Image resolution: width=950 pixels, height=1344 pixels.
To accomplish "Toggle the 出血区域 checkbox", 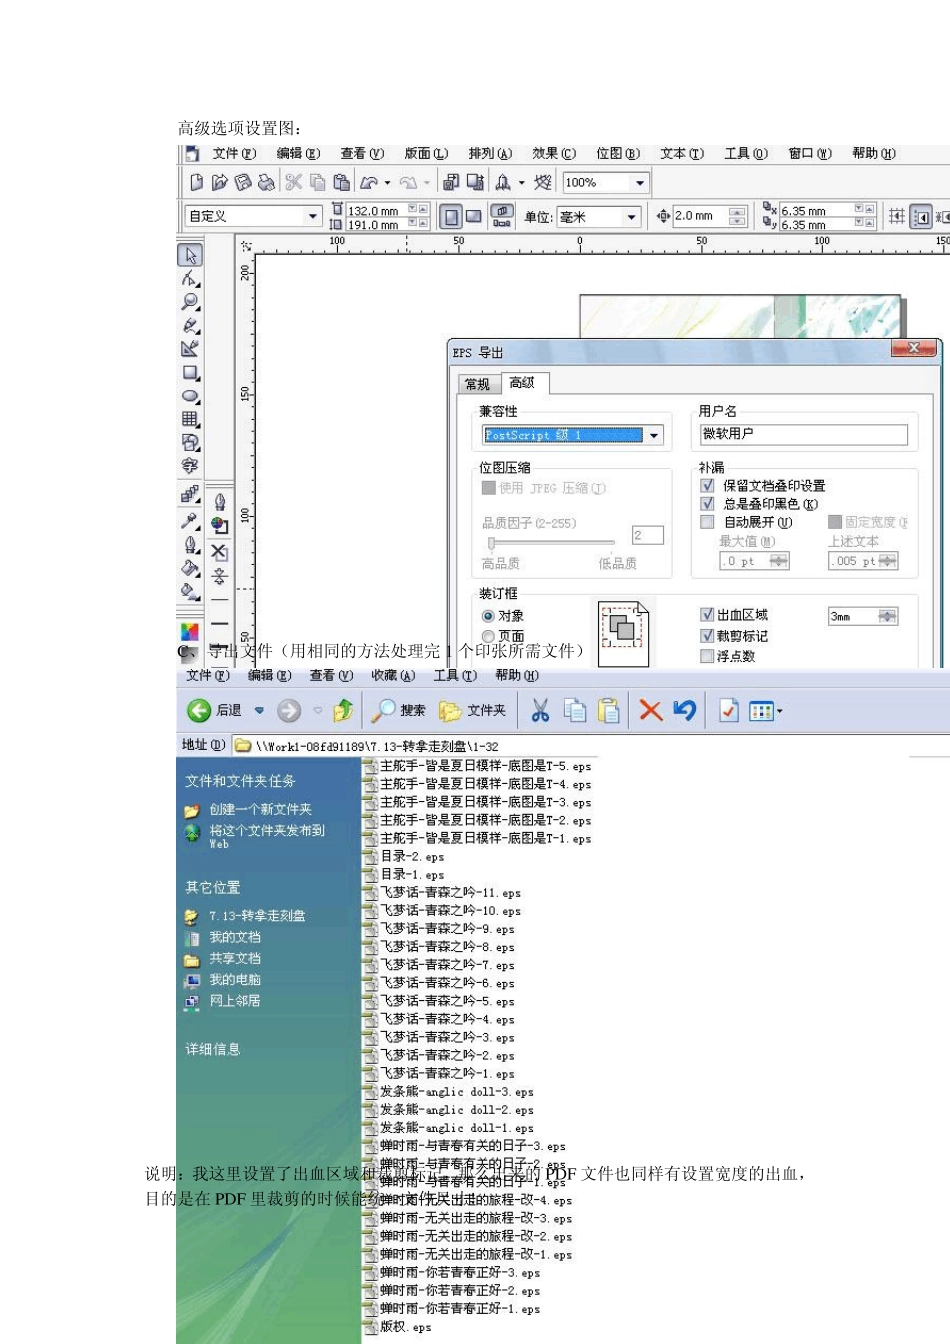I will coord(708,615).
